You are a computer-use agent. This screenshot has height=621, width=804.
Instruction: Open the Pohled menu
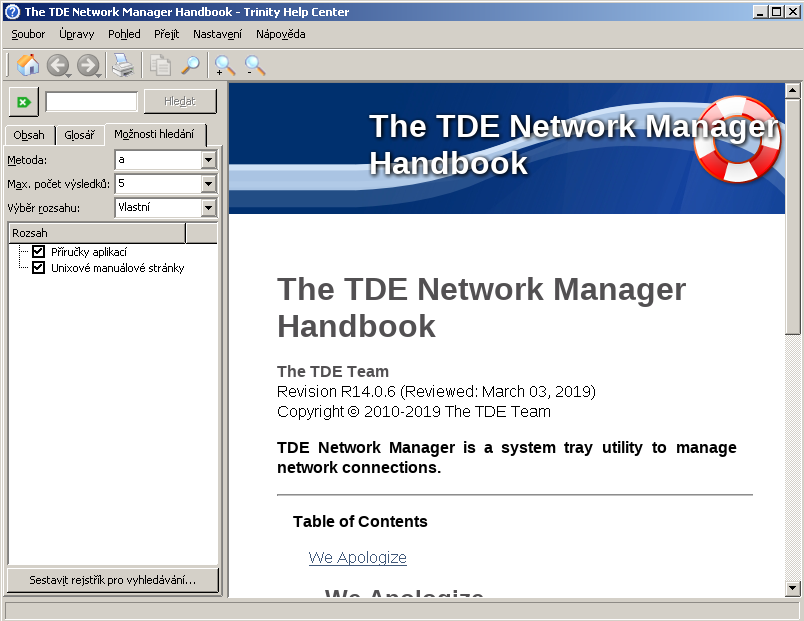pyautogui.click(x=124, y=34)
